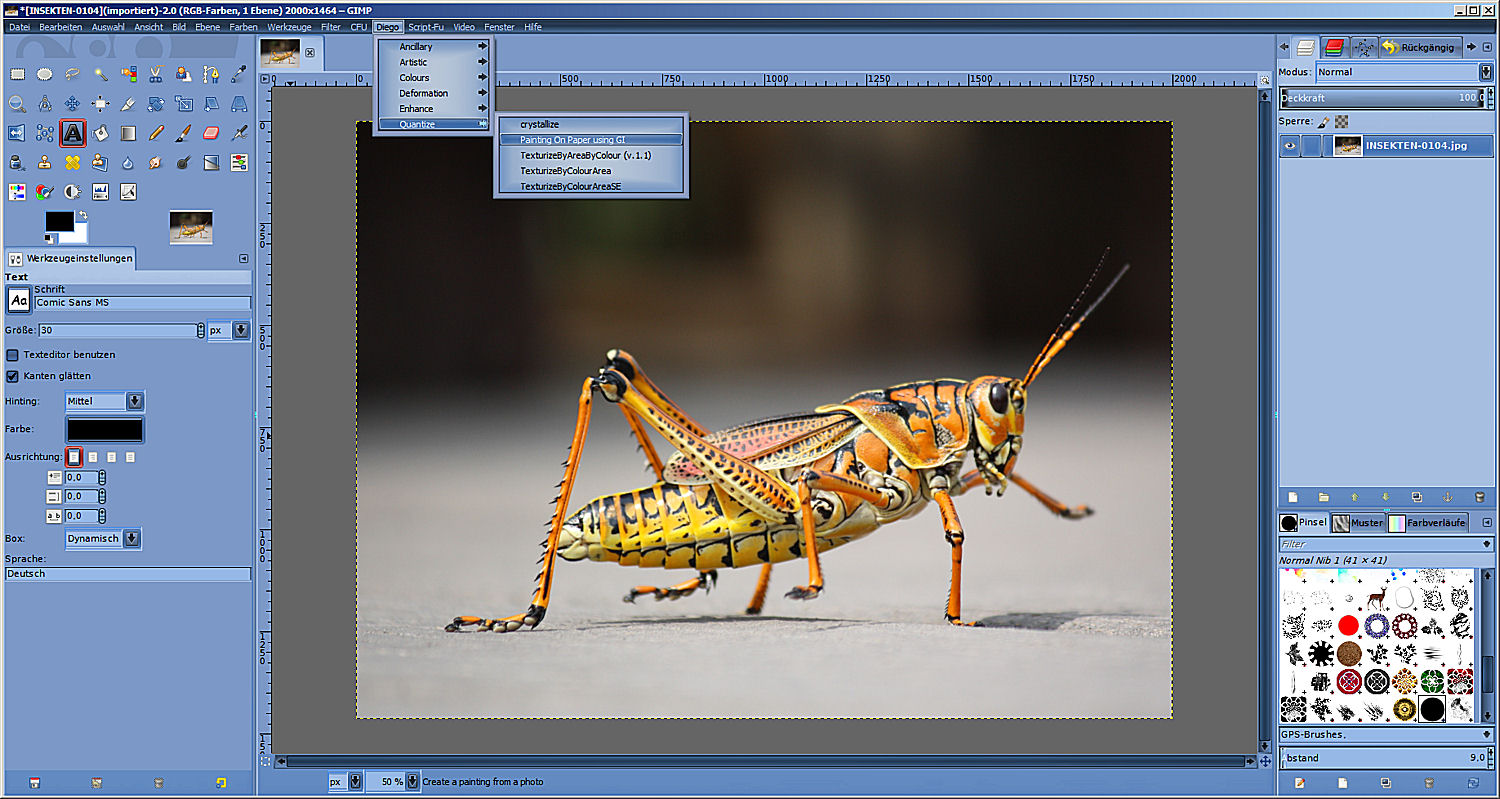Toggle the lock alpha channel checkerboard icon

coord(1341,121)
